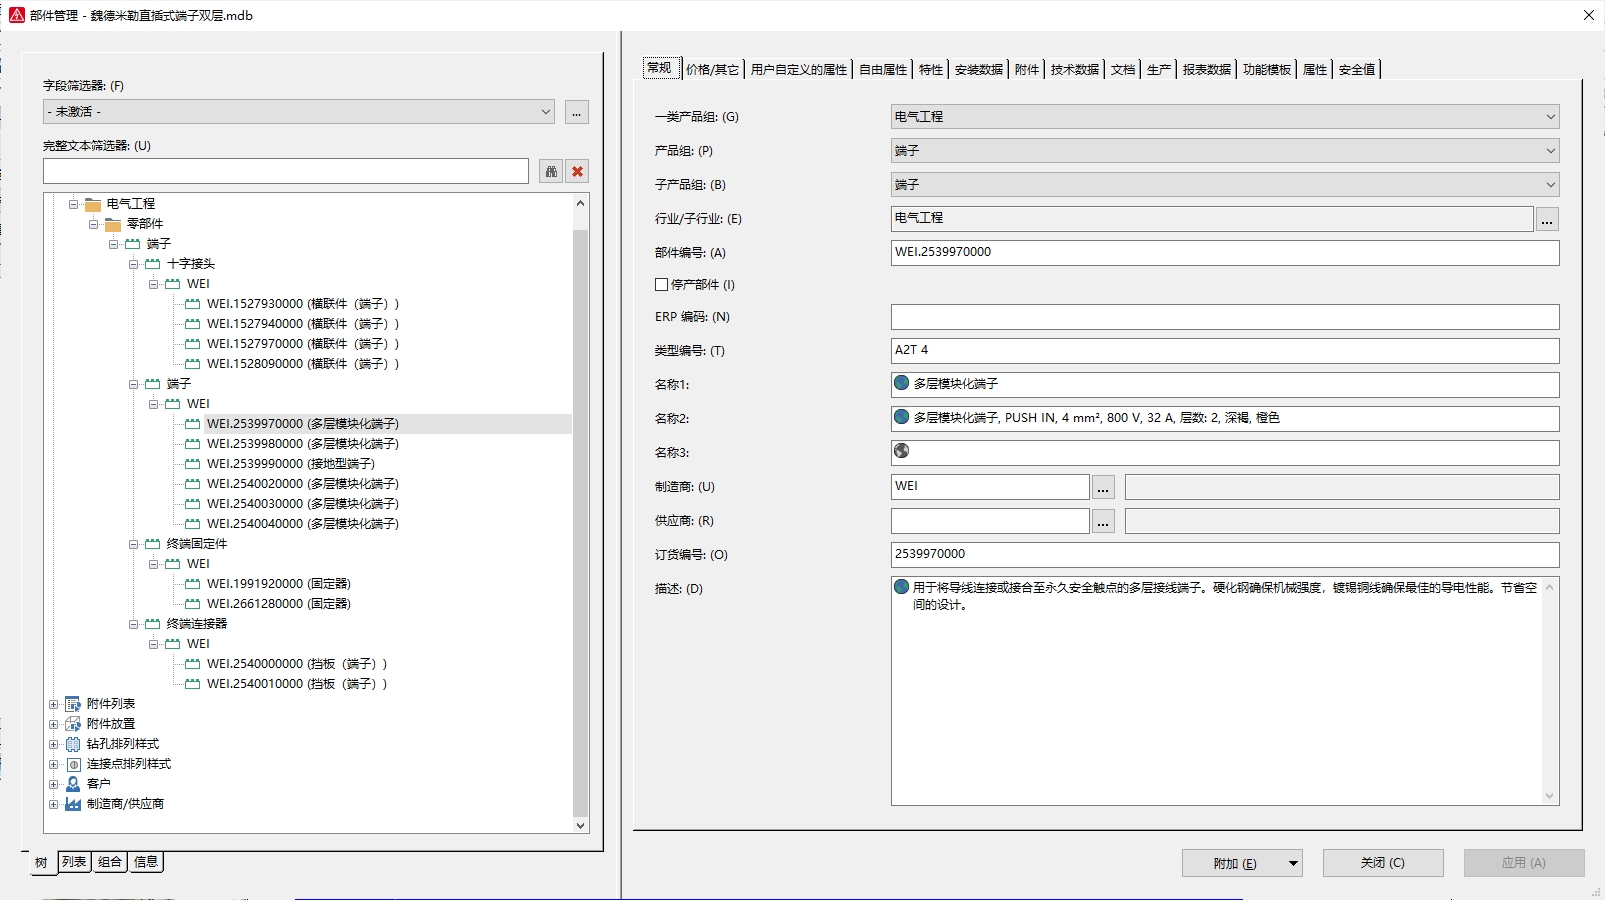Click the 制造商/供应商 factory icon
1605x900 pixels.
[73, 804]
